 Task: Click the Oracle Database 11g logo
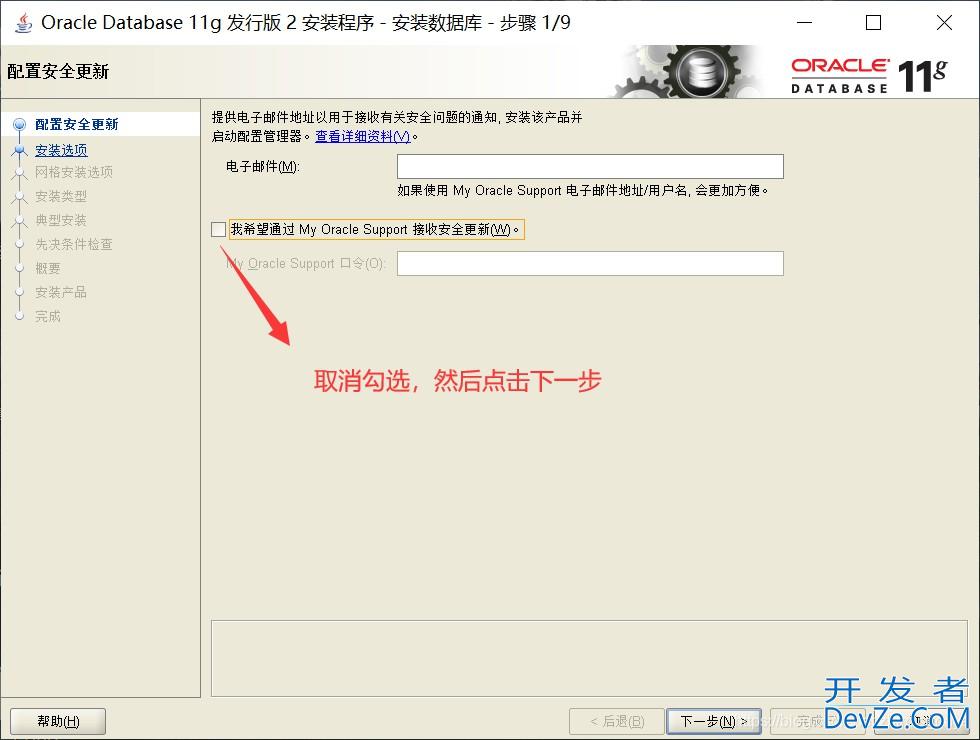click(869, 76)
